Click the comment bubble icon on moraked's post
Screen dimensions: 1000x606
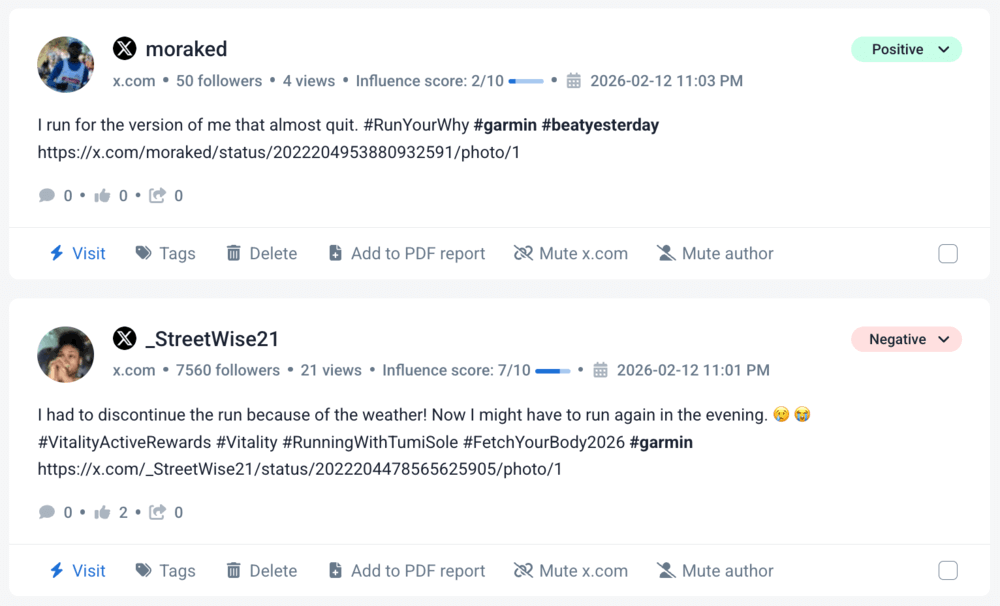coord(47,196)
